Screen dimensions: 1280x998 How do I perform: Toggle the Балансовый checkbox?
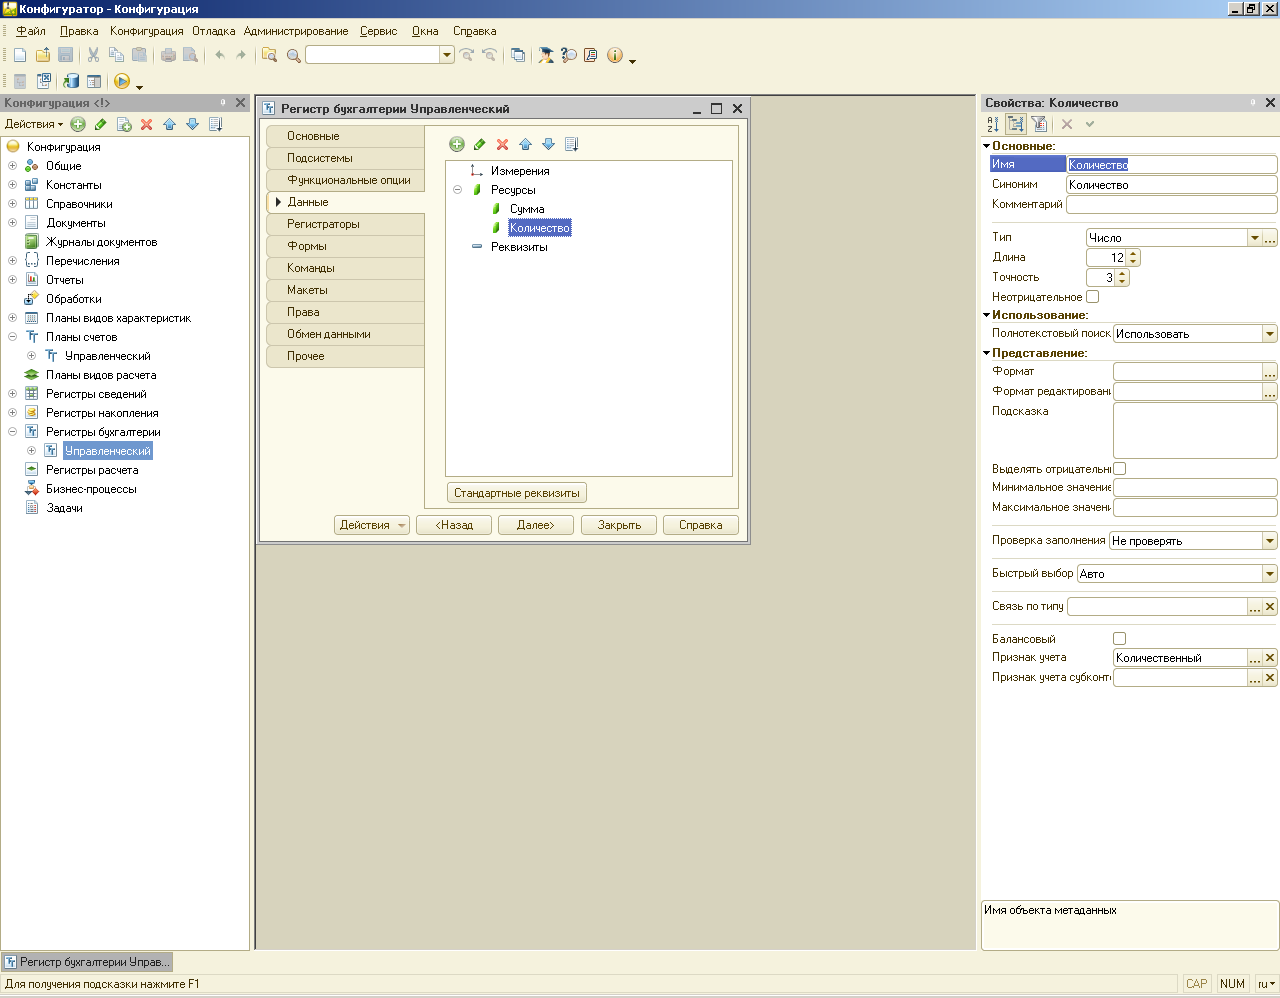coord(1119,638)
